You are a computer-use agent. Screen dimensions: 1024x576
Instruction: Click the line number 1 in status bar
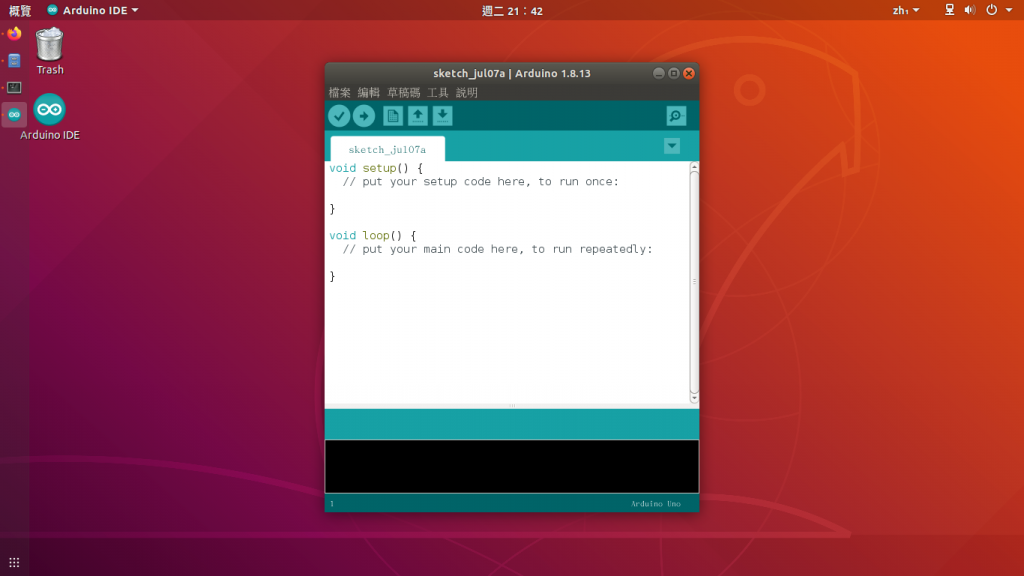point(332,504)
